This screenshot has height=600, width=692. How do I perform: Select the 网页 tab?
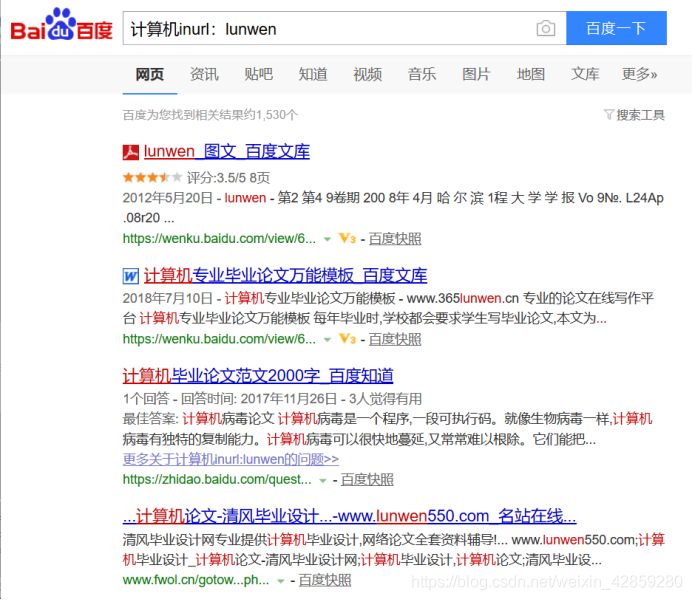pyautogui.click(x=150, y=74)
